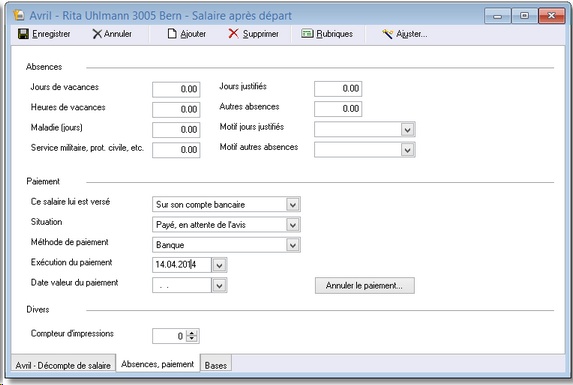The height and width of the screenshot is (385, 573).
Task: Click the Ajuster... label in toolbar
Action: click(412, 34)
